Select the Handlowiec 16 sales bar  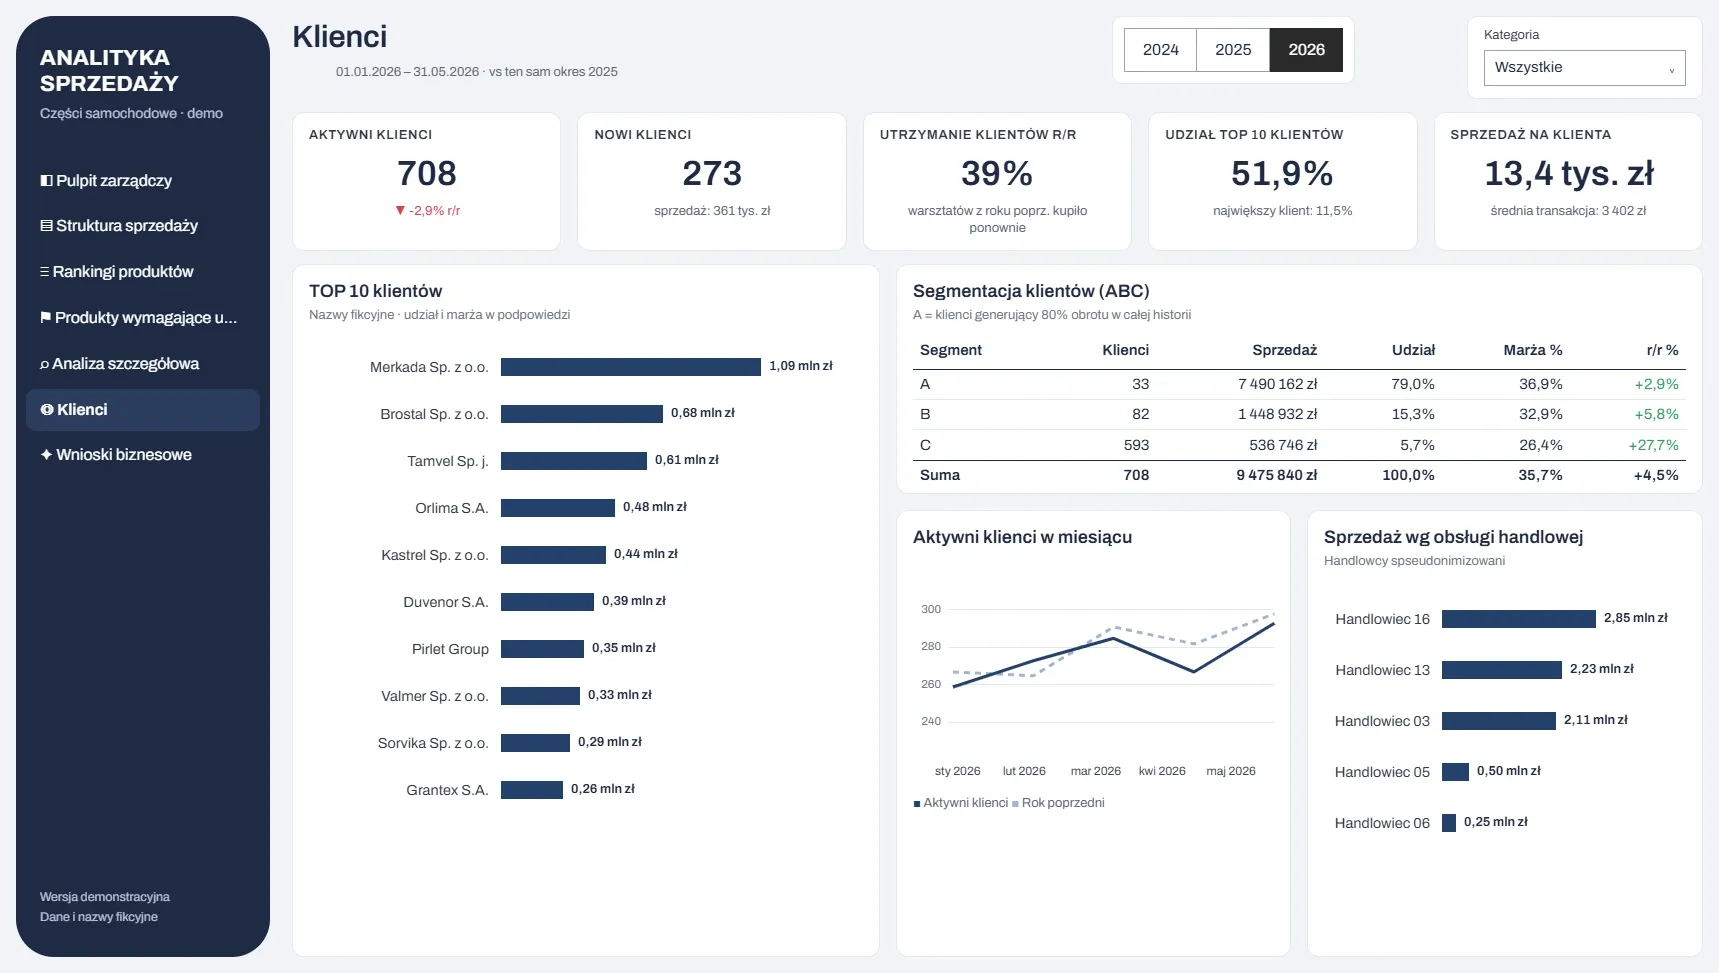pos(1519,619)
